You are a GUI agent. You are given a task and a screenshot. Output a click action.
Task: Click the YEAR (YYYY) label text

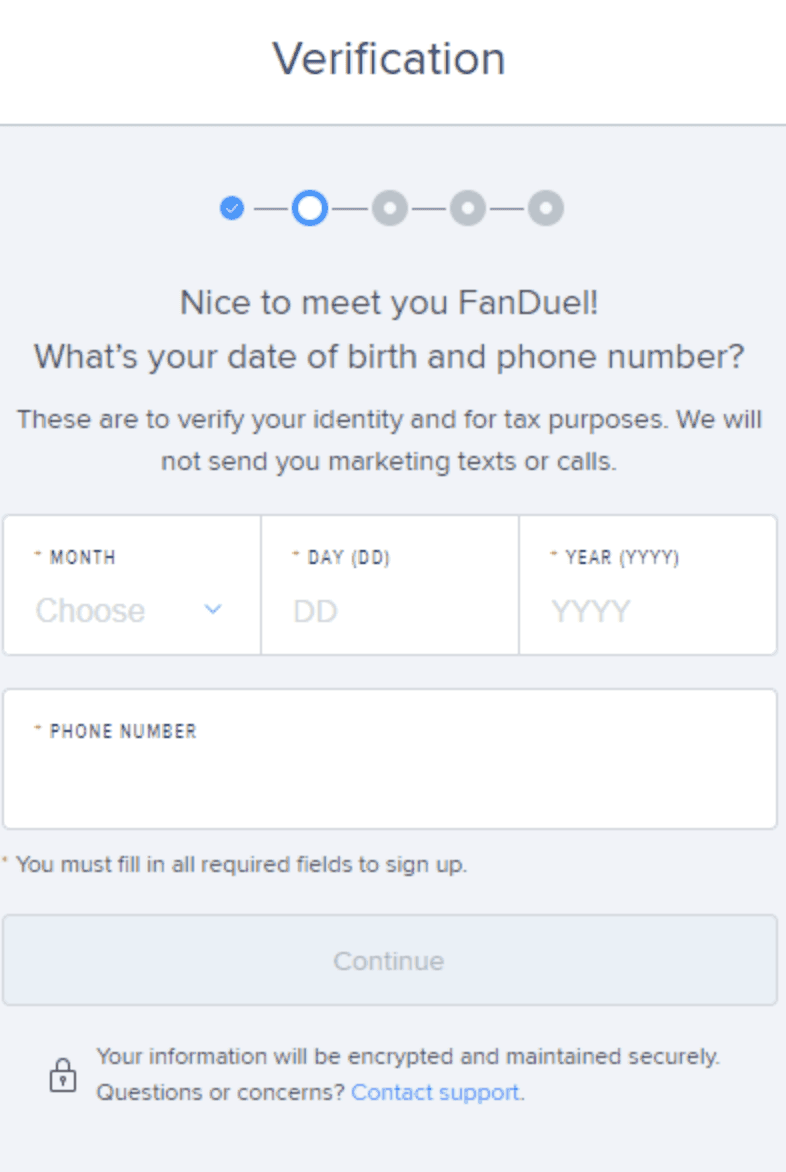(622, 558)
